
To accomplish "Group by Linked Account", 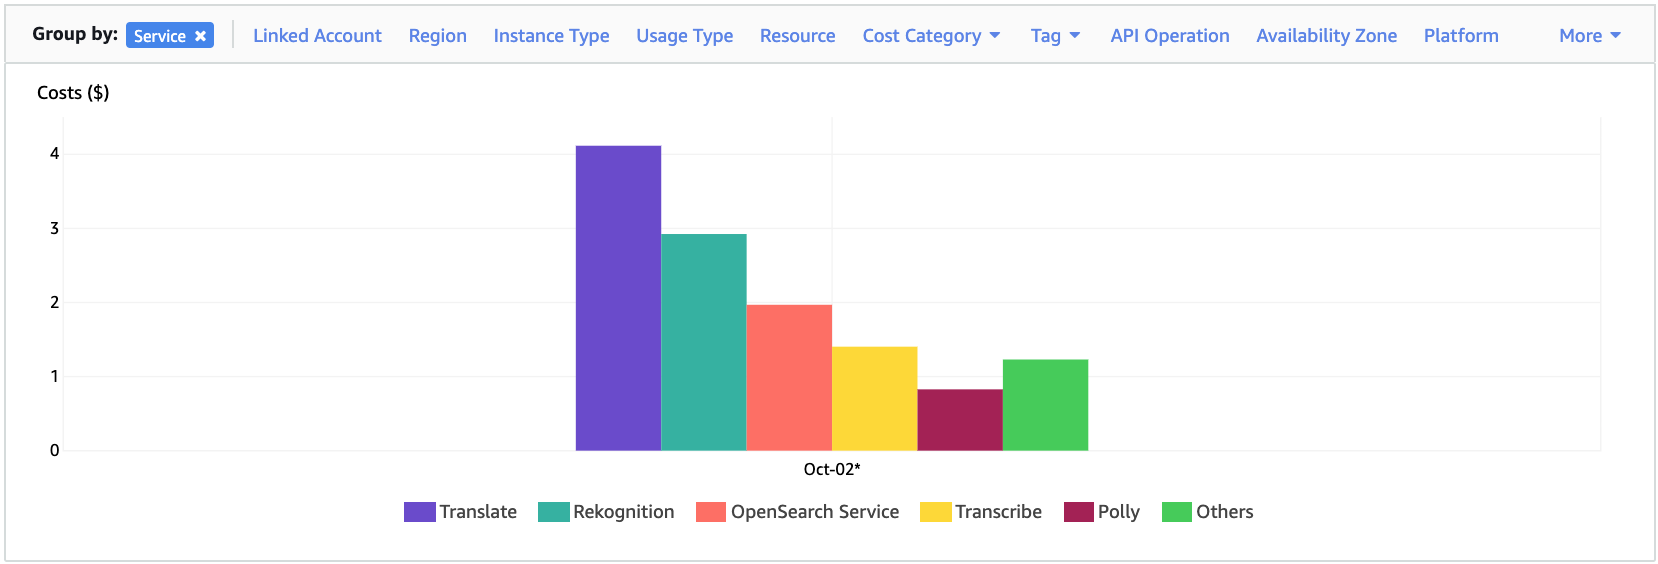I will point(317,36).
